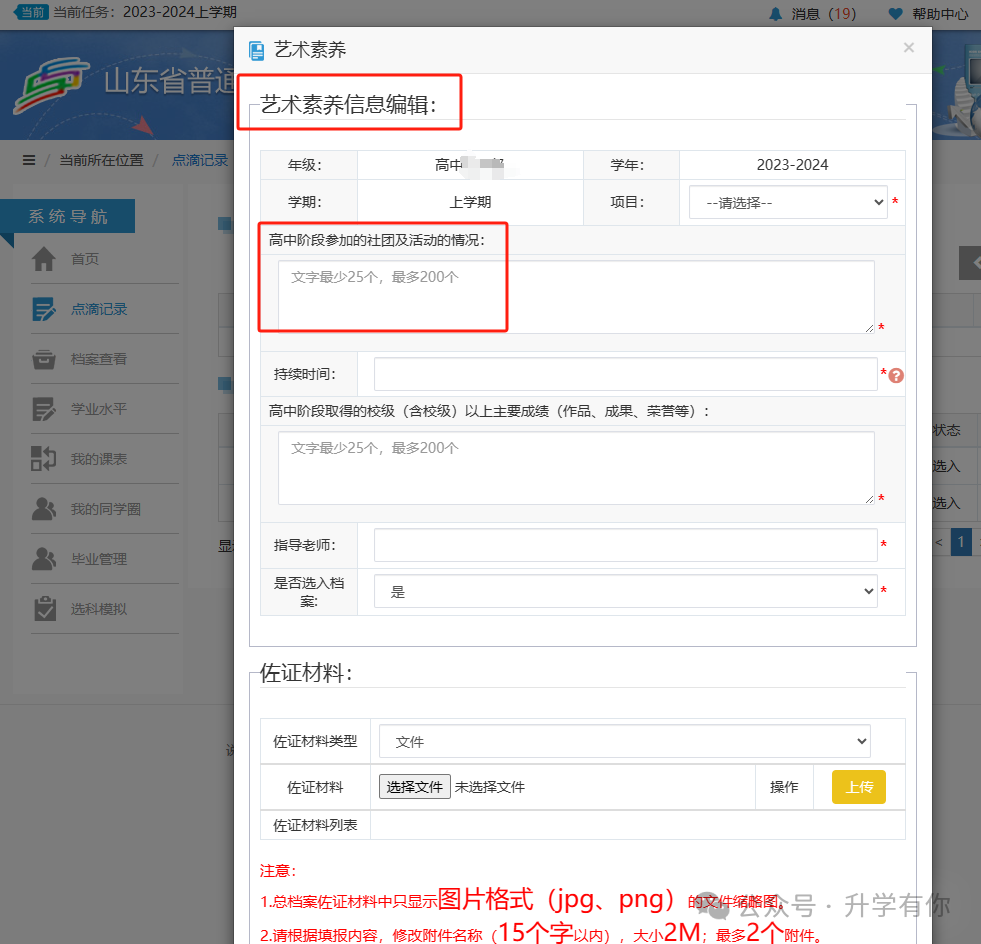Click inside the 指导老师 input field
981x944 pixels.
[625, 544]
